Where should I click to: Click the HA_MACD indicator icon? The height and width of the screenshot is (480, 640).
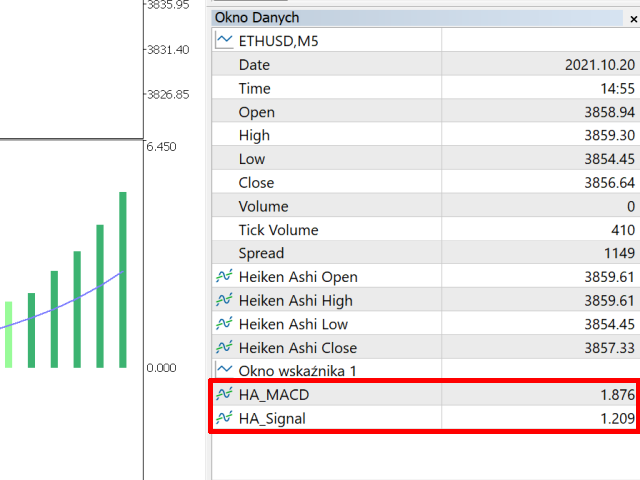point(224,395)
